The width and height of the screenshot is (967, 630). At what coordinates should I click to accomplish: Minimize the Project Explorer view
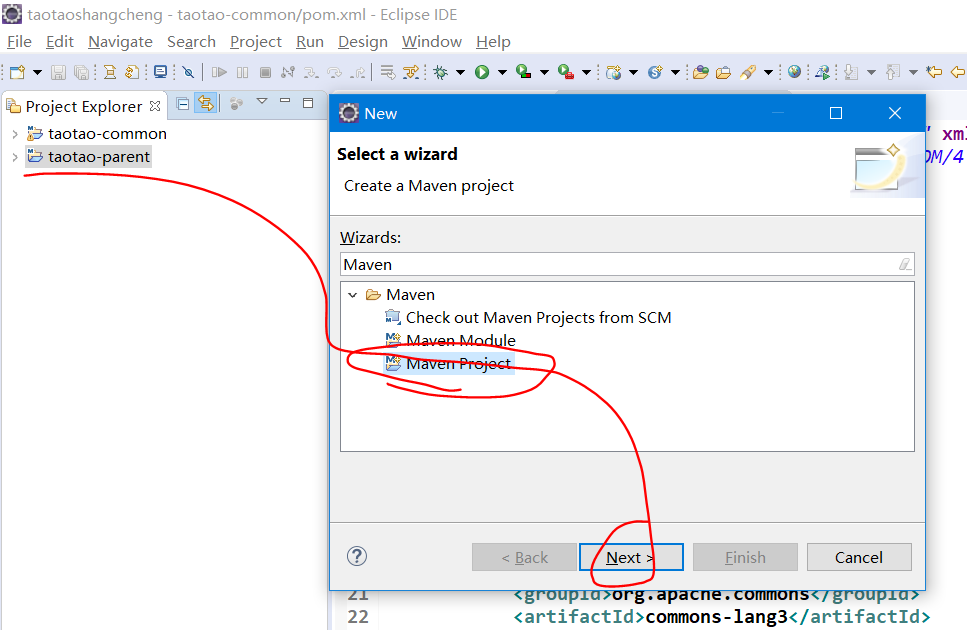(285, 100)
